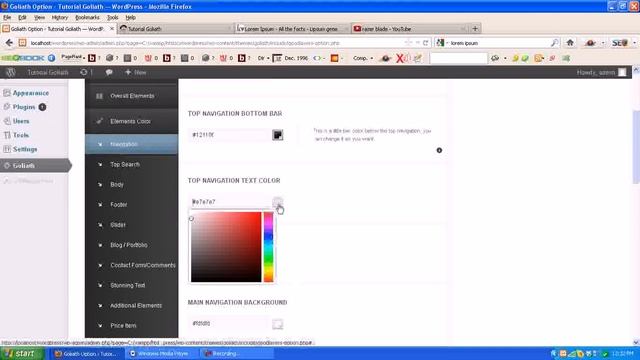This screenshot has width=640, height=360.
Task: Select the Navigation options item
Action: [x=131, y=144]
